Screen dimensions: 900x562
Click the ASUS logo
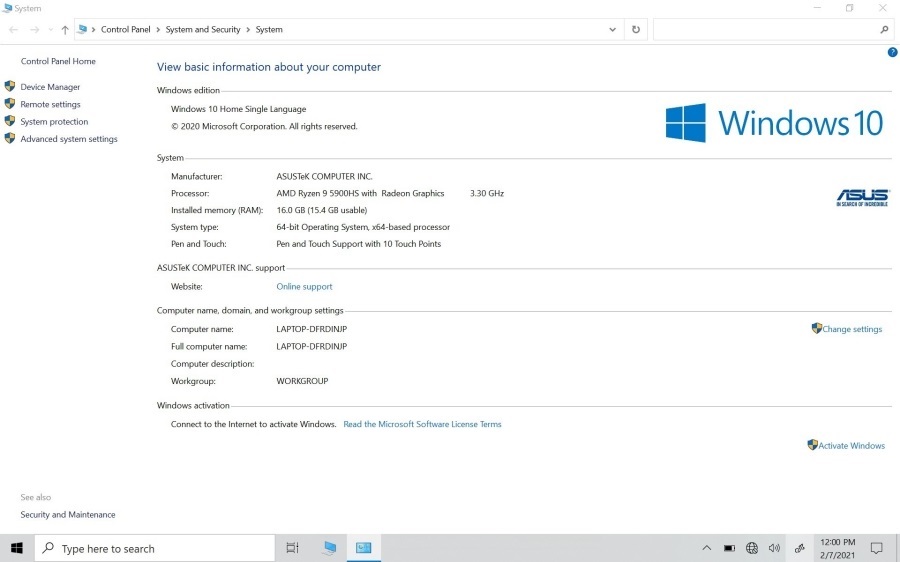pyautogui.click(x=862, y=197)
